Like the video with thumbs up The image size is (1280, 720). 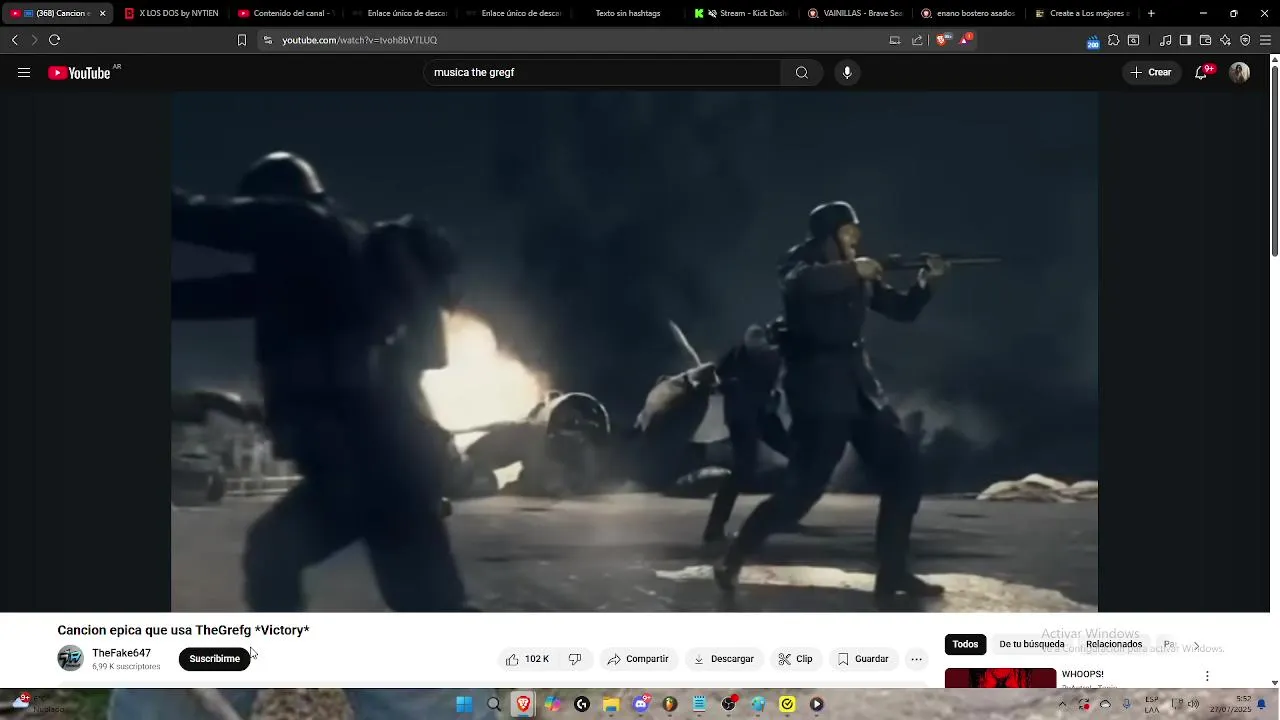[527, 659]
